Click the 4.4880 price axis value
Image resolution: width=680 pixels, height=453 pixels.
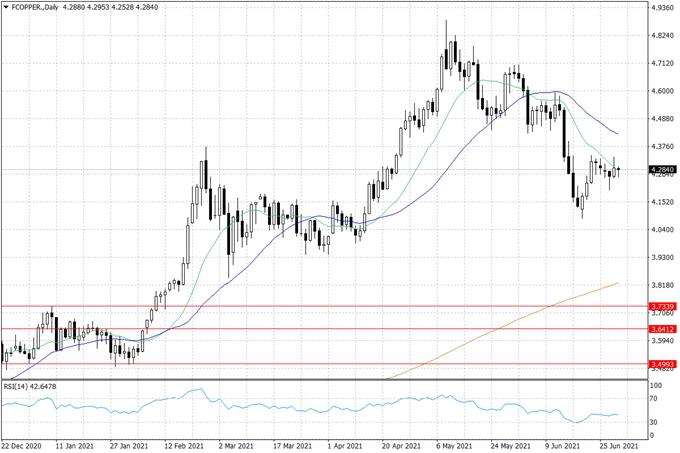click(x=662, y=119)
